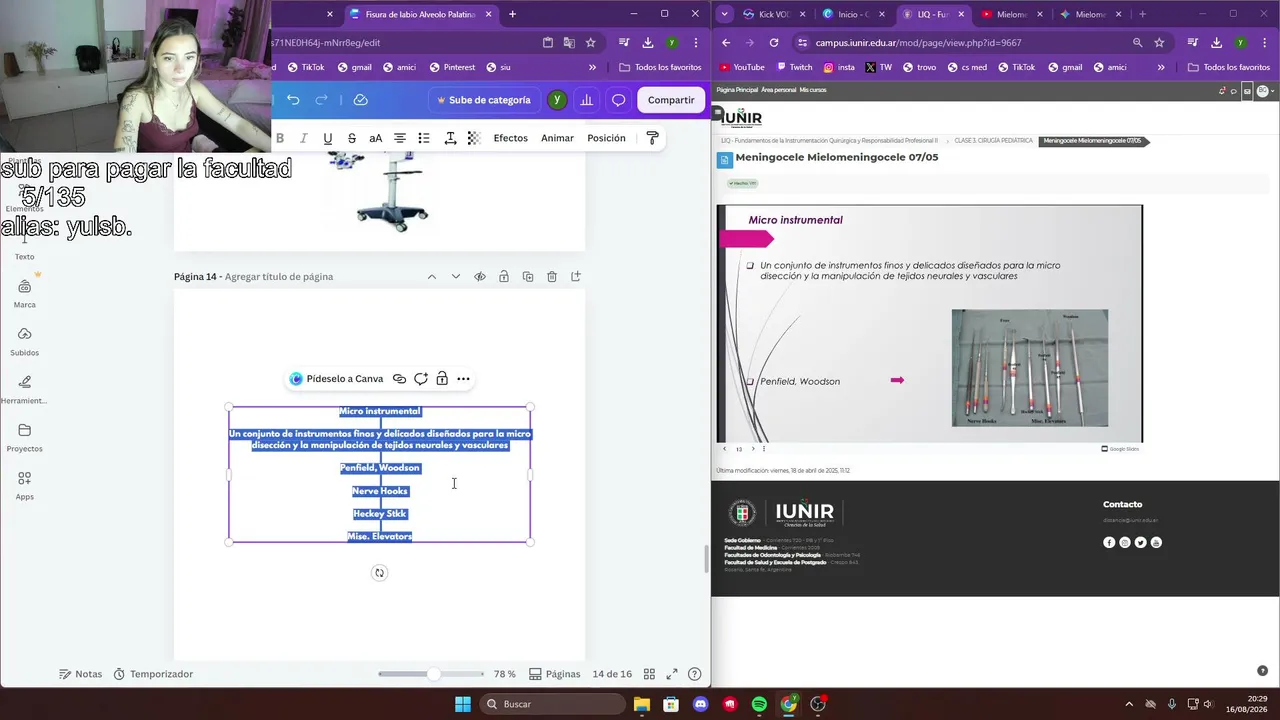
Task: Turn on bulleted list formatting
Action: tap(424, 138)
